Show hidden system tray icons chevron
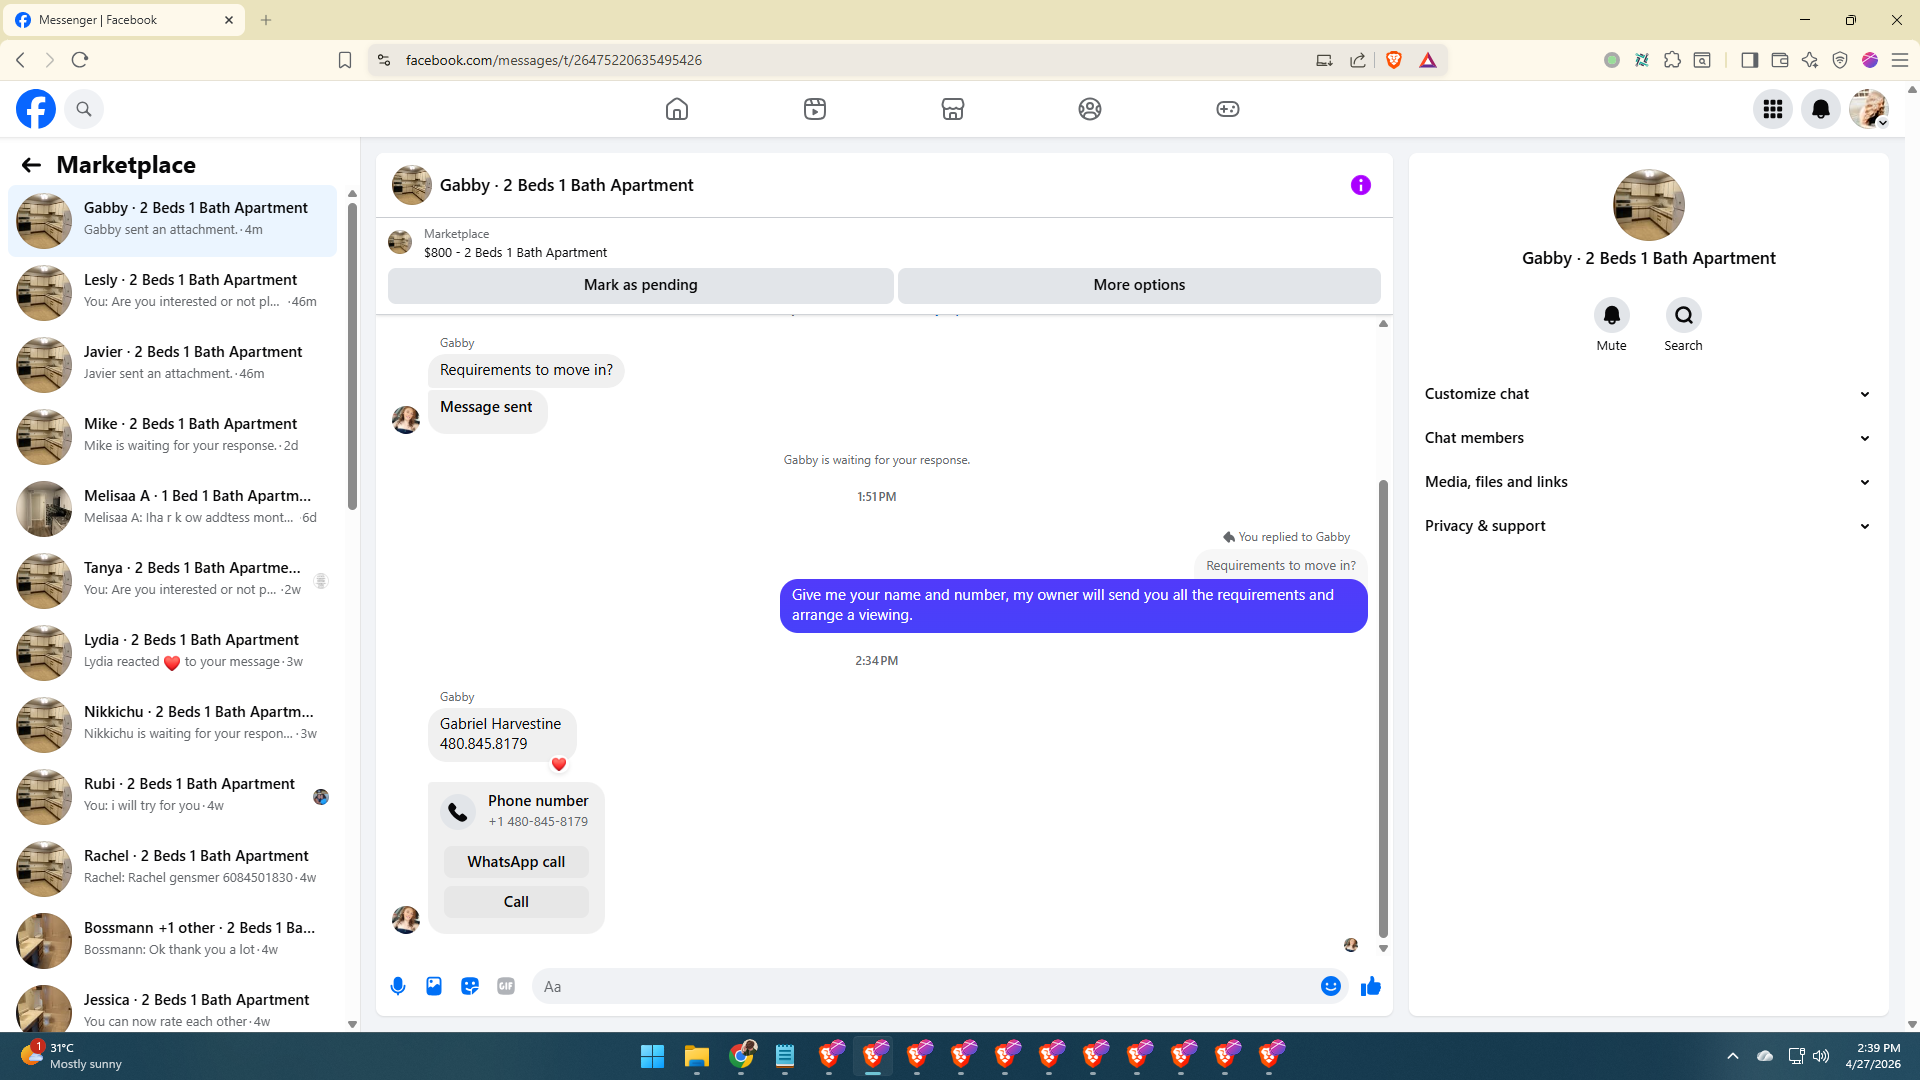The image size is (1920, 1080). pos(1733,1056)
